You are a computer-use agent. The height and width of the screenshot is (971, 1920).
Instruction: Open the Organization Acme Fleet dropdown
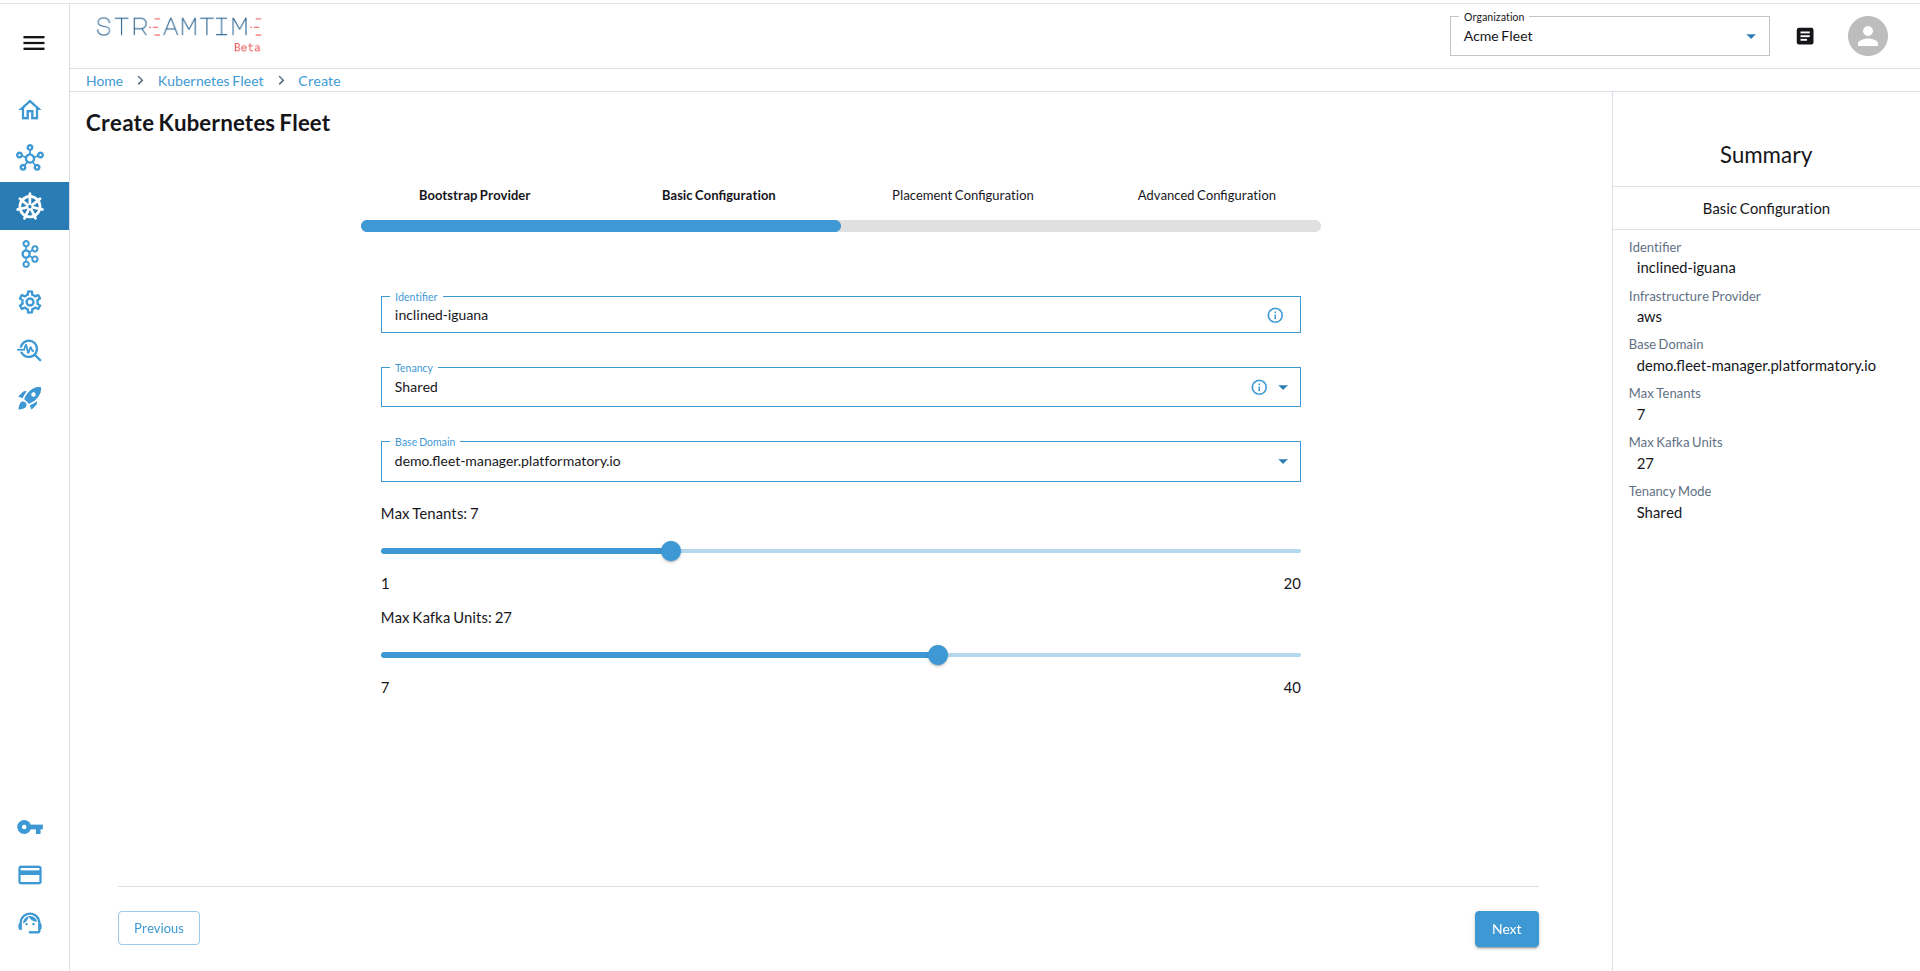(x=1609, y=36)
